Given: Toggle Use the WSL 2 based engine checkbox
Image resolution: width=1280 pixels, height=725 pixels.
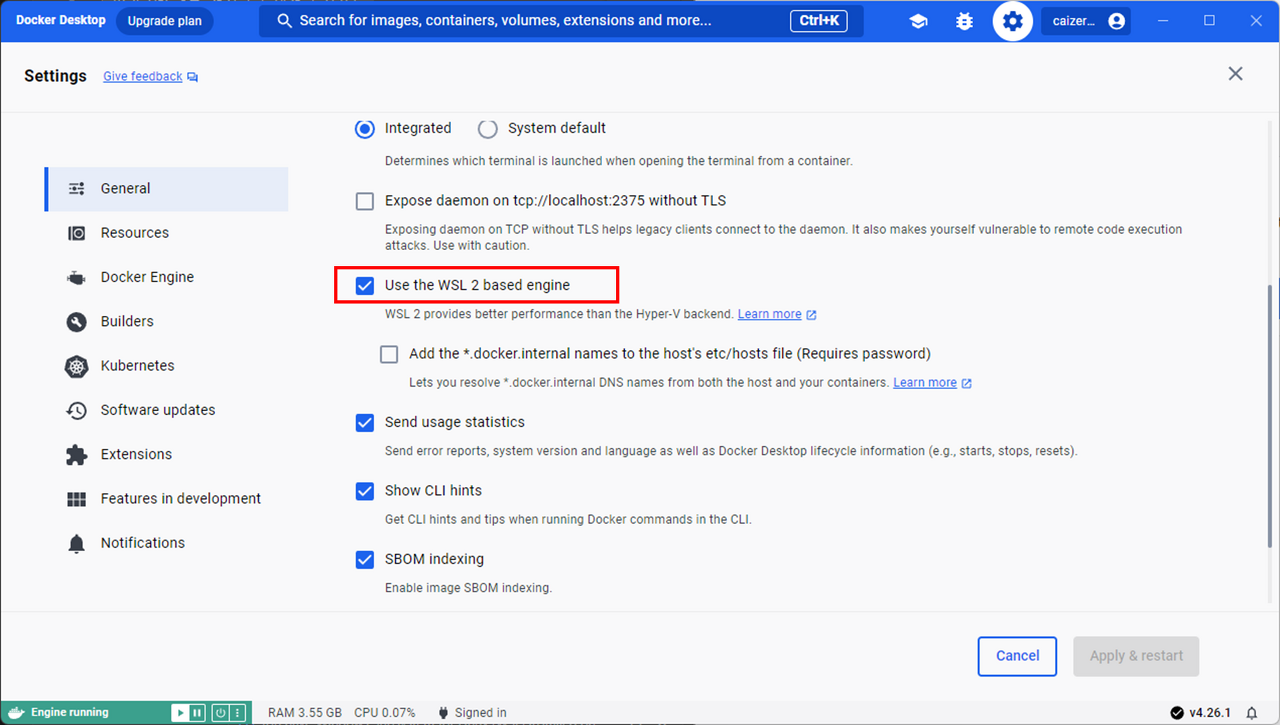Looking at the screenshot, I should click(x=365, y=285).
